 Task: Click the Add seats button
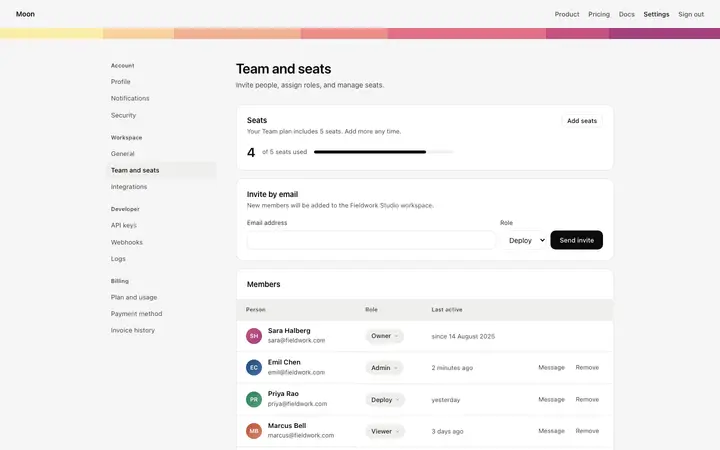(582, 121)
